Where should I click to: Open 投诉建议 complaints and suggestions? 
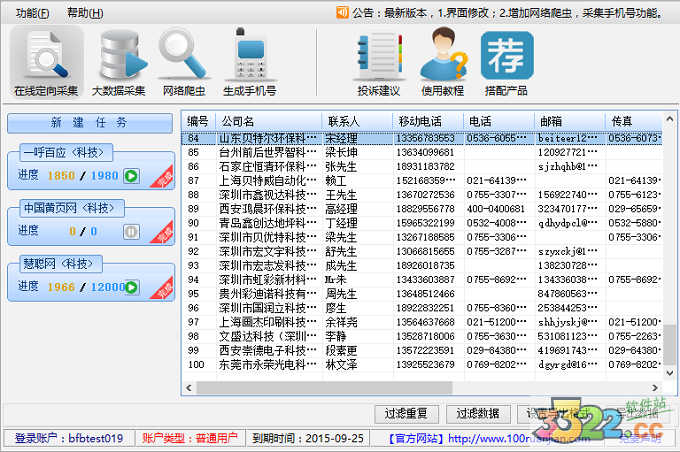[378, 61]
